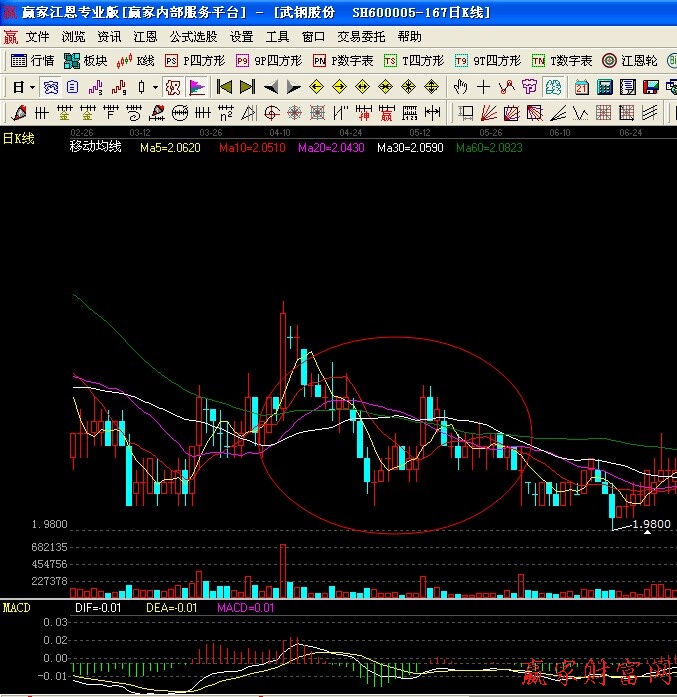Click the save floppy disk icon
The image size is (677, 697).
[651, 87]
